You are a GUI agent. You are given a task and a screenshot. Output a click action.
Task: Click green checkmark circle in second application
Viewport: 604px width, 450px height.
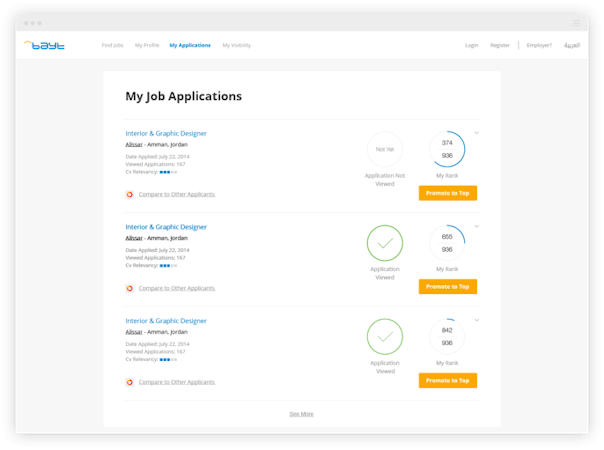pyautogui.click(x=385, y=243)
